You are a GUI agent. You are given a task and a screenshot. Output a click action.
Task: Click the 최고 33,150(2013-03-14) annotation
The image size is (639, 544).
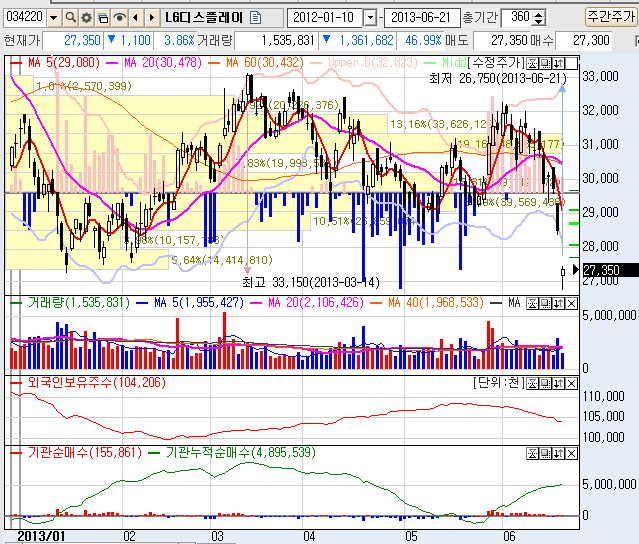[x=311, y=282]
